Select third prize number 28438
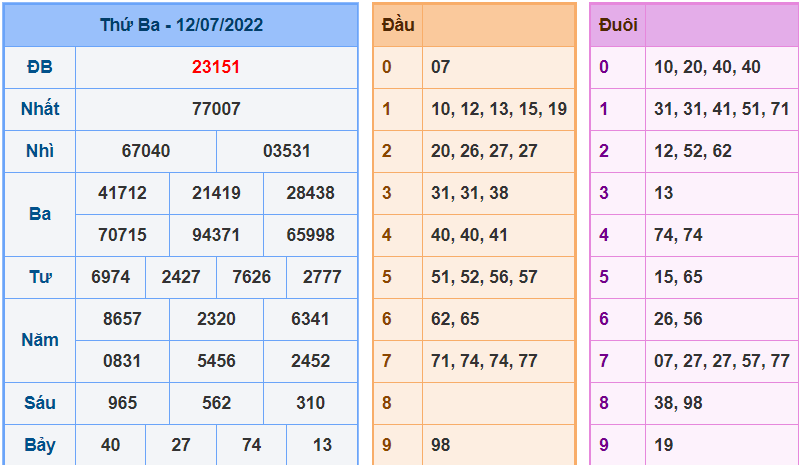This screenshot has width=799, height=465. [x=310, y=193]
